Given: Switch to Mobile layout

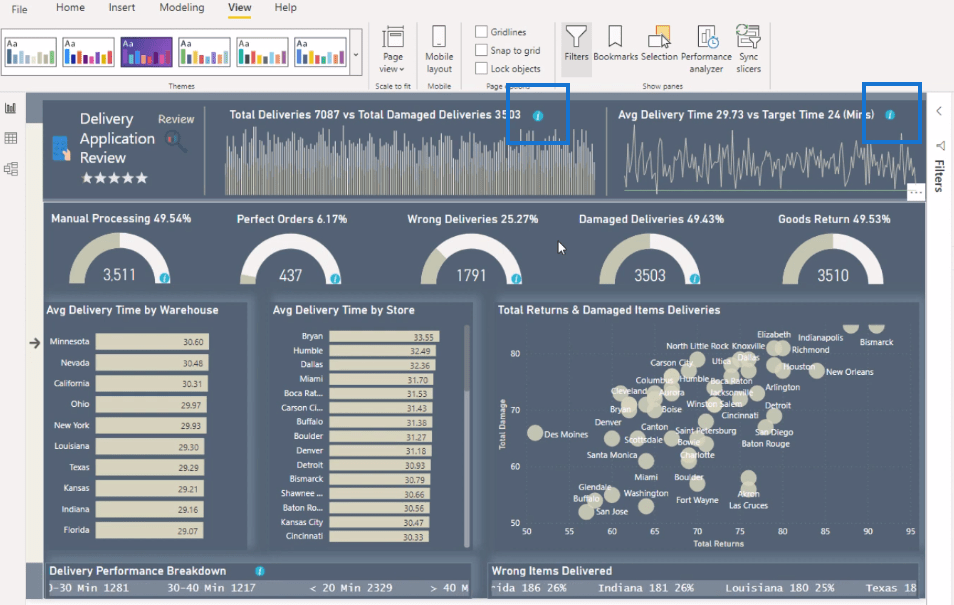Looking at the screenshot, I should point(439,50).
